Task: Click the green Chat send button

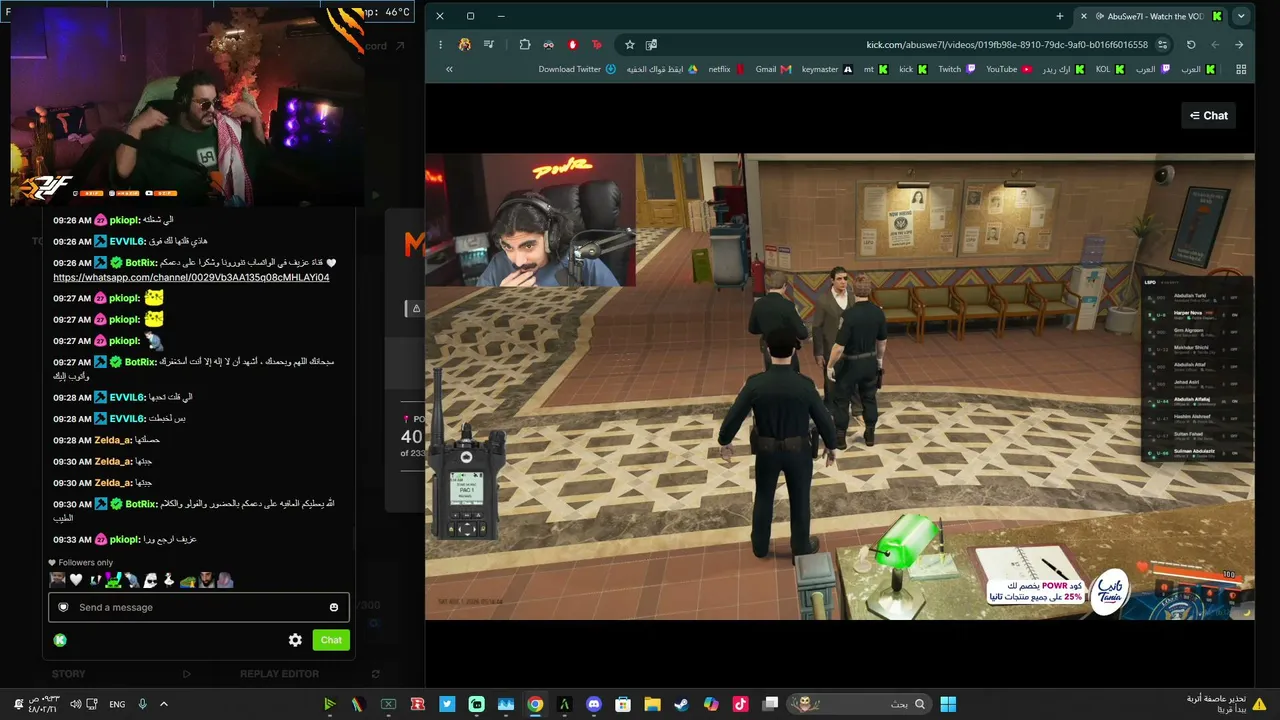Action: pos(331,640)
